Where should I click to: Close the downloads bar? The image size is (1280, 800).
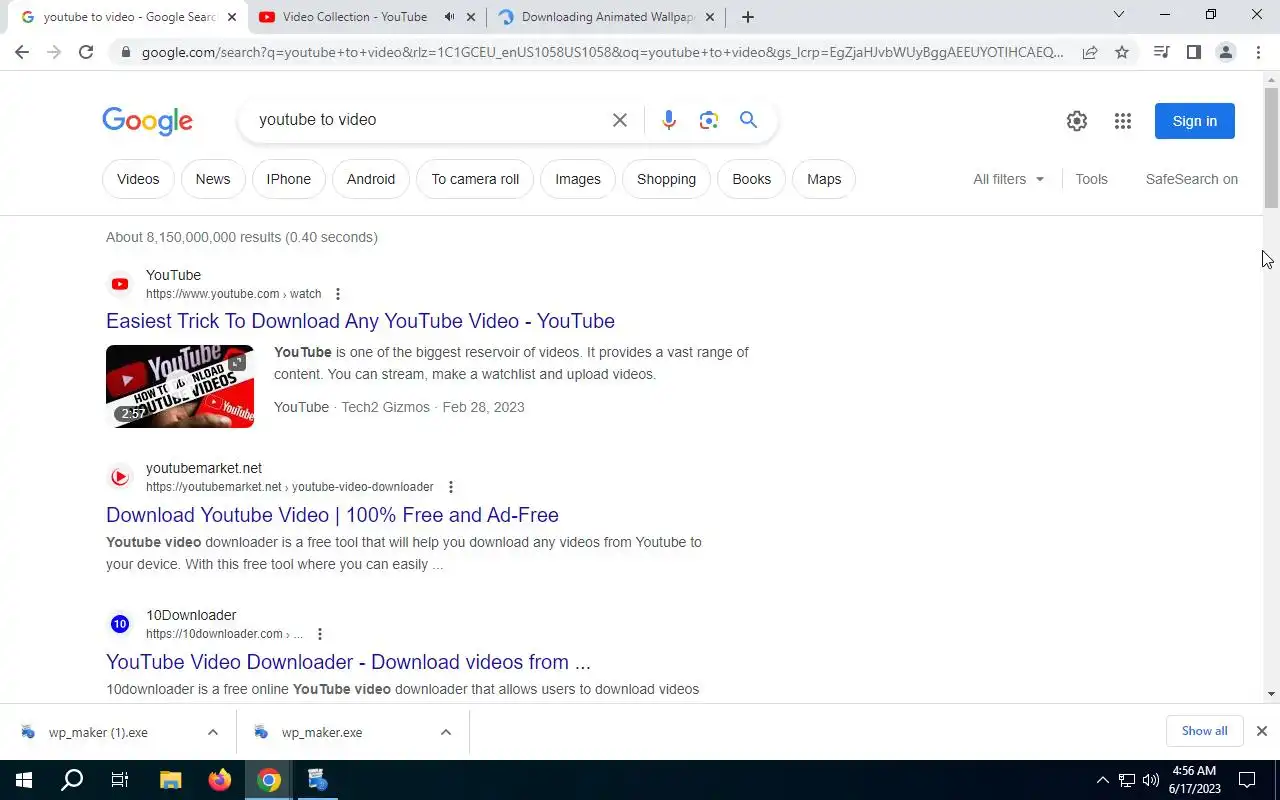tap(1262, 731)
